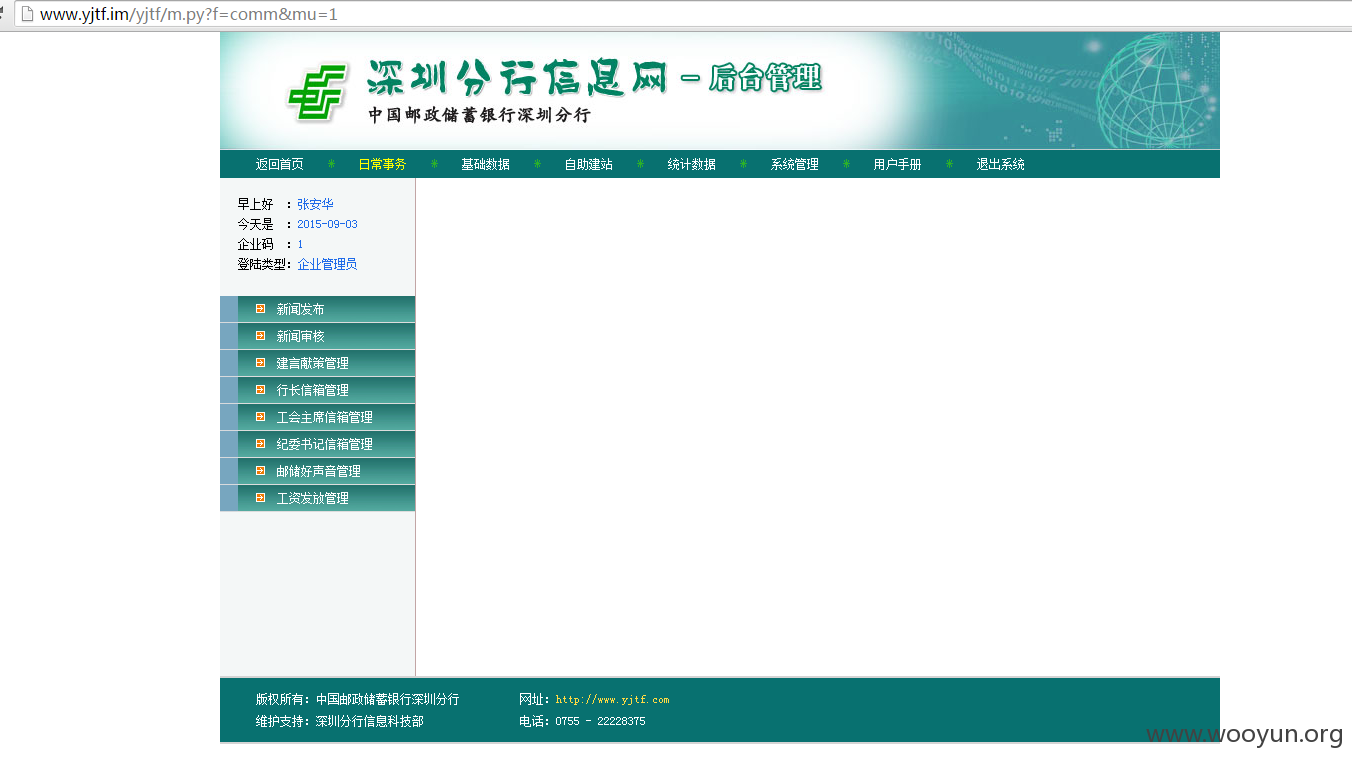Click the arrow icon beside 新闻发布
The image size is (1352, 763).
coord(260,309)
